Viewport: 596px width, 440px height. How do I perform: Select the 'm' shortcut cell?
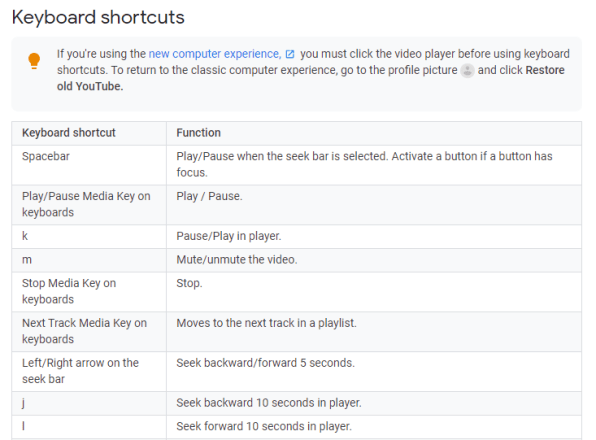(x=89, y=260)
